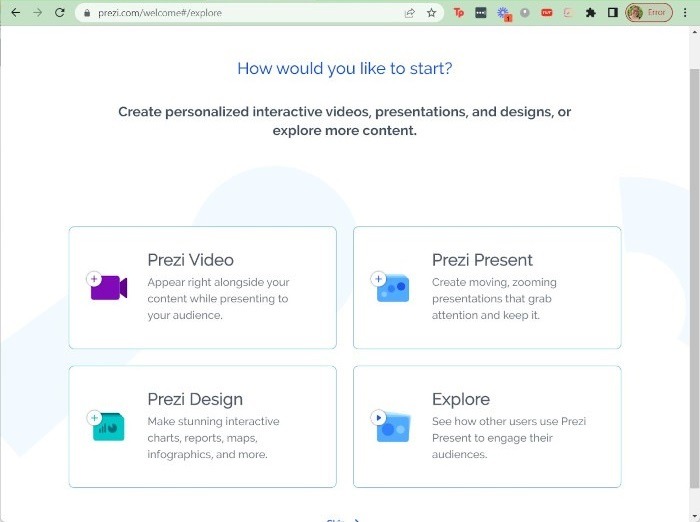The width and height of the screenshot is (700, 522).
Task: Click the scrollbar up arrow
Action: [x=694, y=32]
